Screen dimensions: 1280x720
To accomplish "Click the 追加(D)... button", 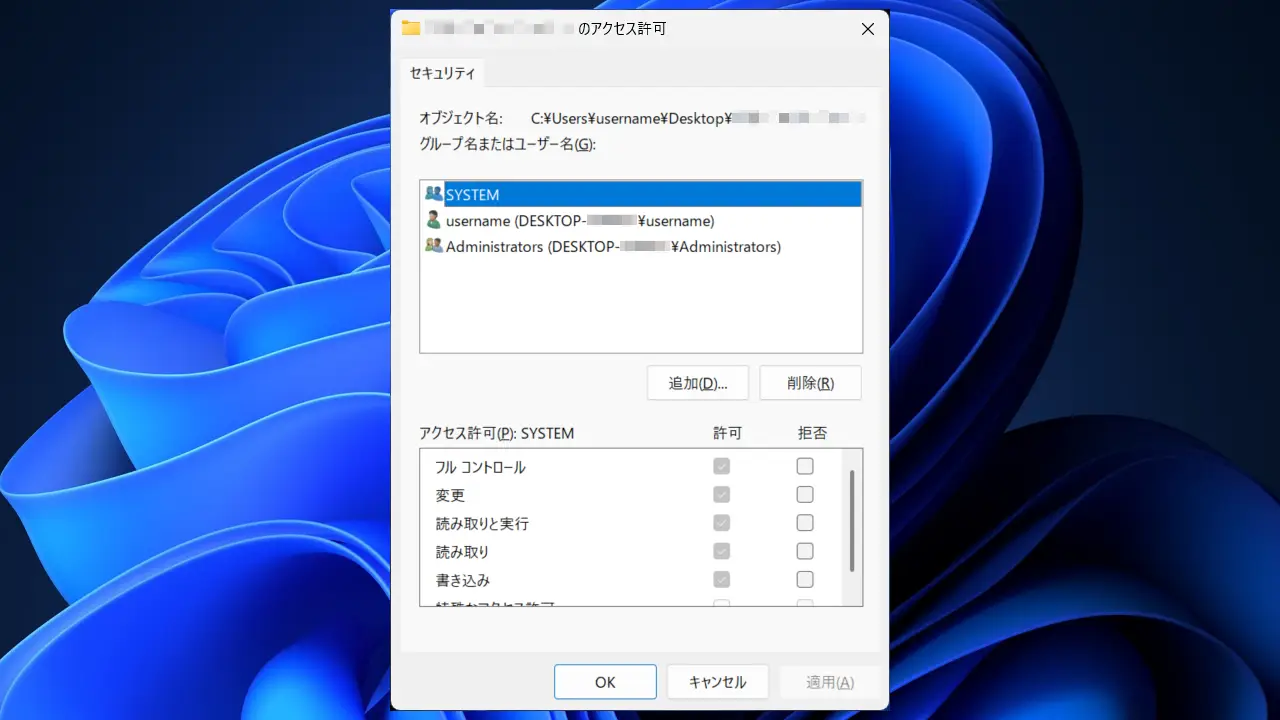I will click(697, 383).
